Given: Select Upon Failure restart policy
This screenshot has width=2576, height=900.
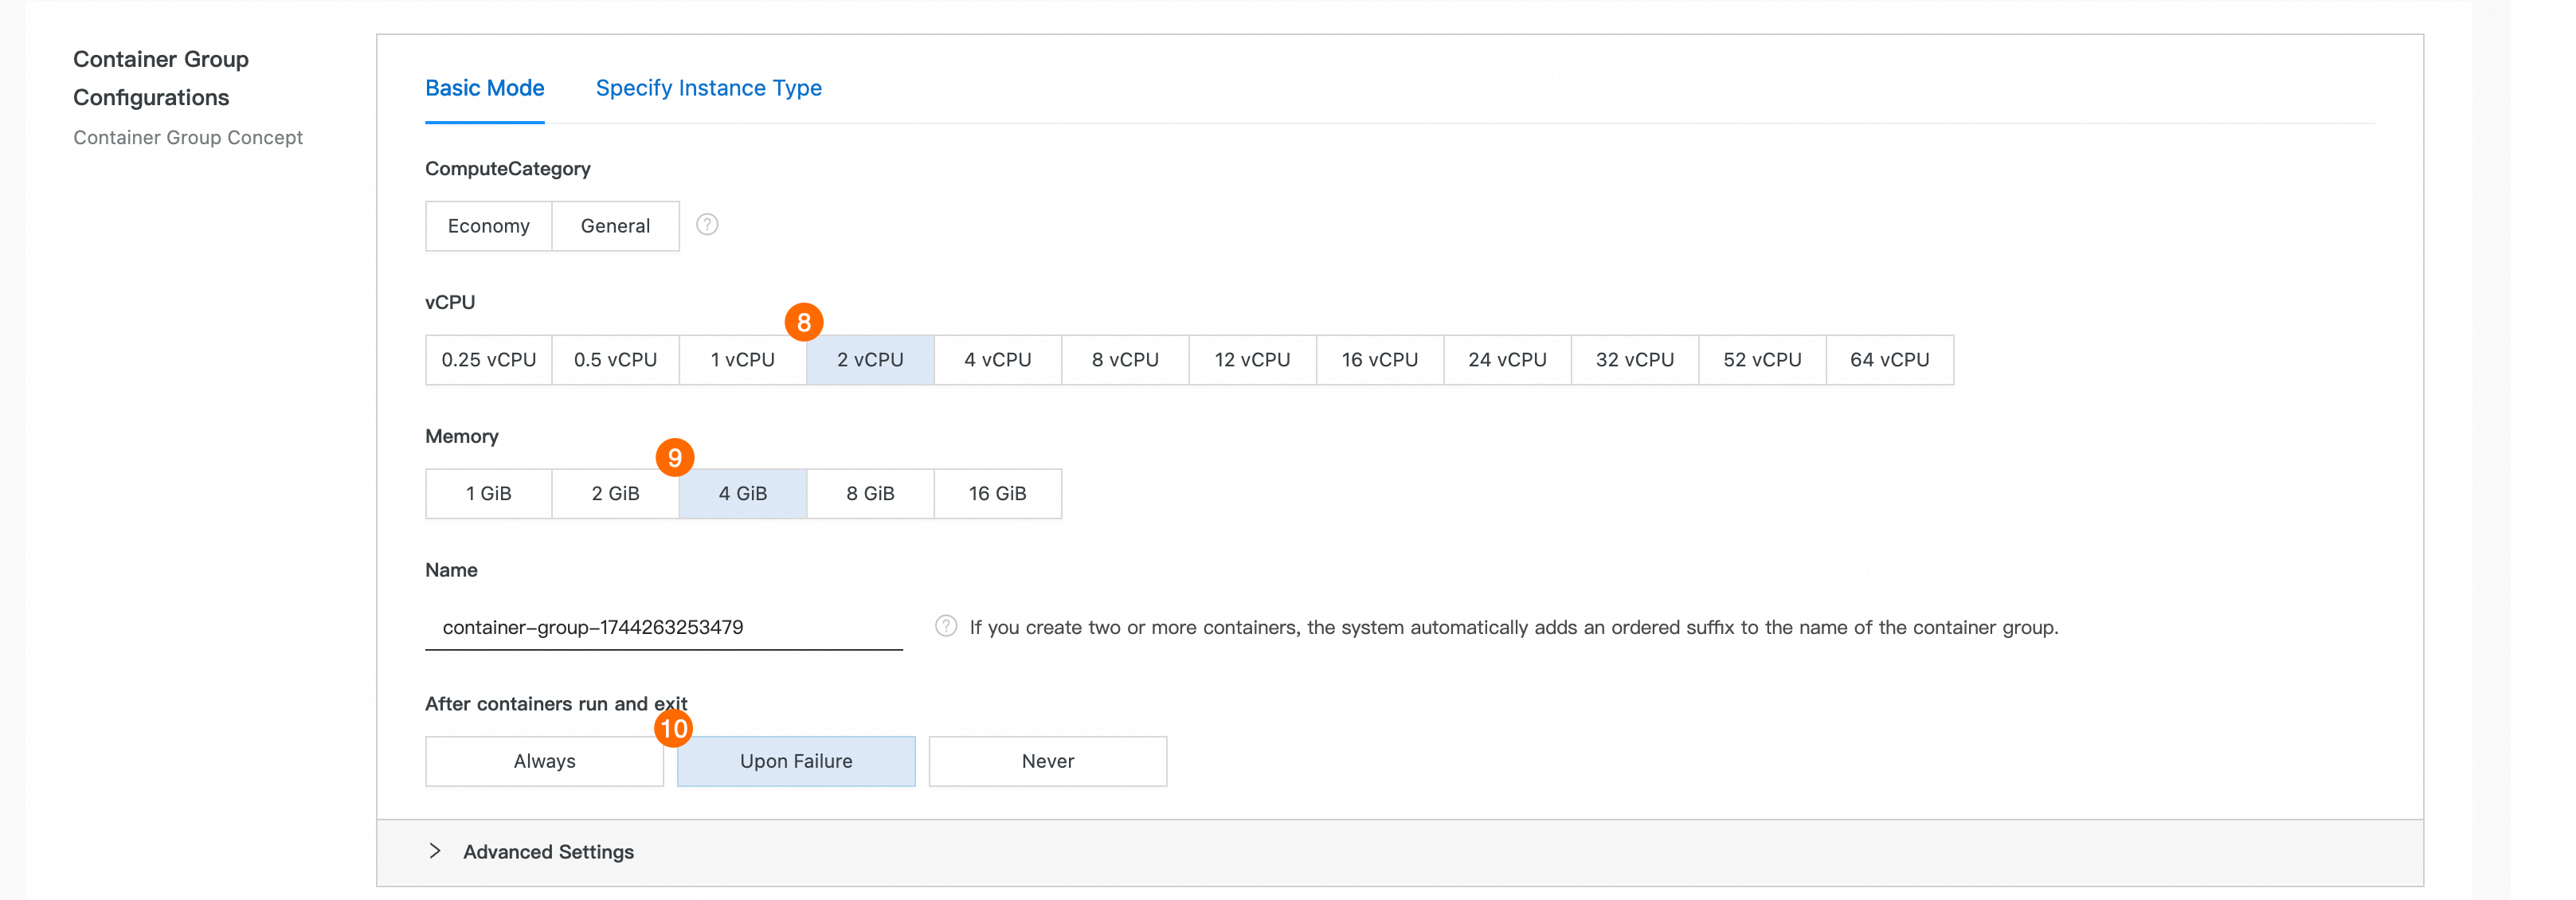Looking at the screenshot, I should click(x=796, y=762).
